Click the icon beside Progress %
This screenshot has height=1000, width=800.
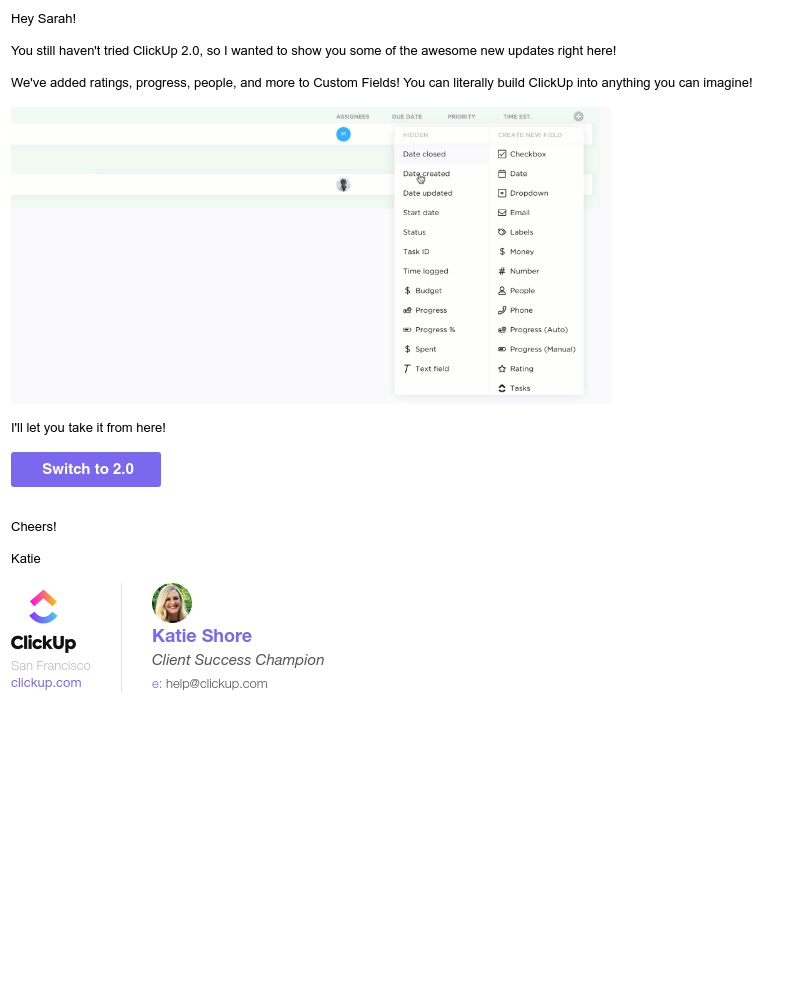click(407, 330)
